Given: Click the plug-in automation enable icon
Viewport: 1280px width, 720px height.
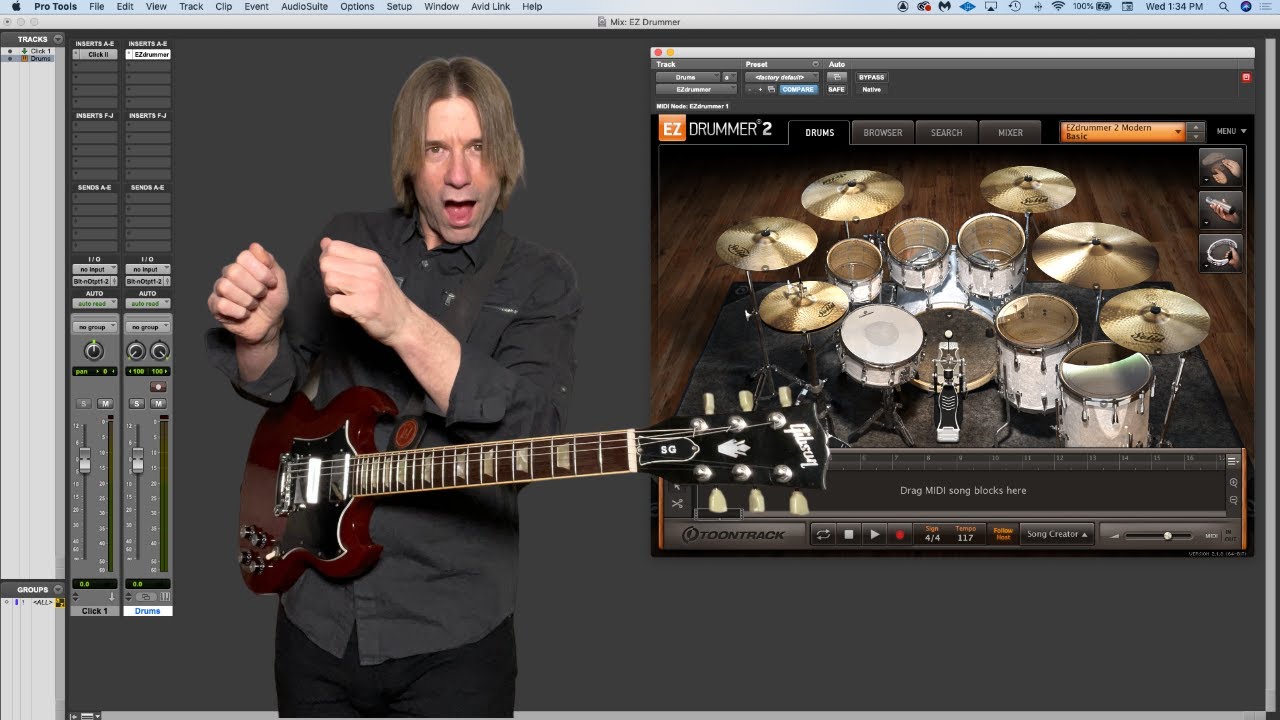Looking at the screenshot, I should point(837,77).
